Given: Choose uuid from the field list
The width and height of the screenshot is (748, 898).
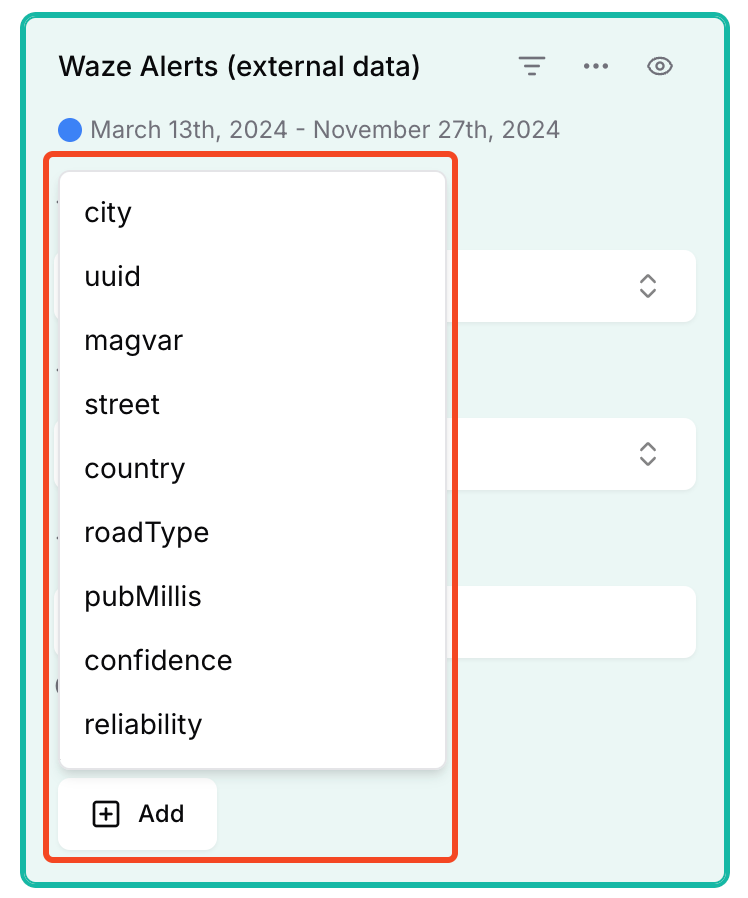Looking at the screenshot, I should [252, 277].
